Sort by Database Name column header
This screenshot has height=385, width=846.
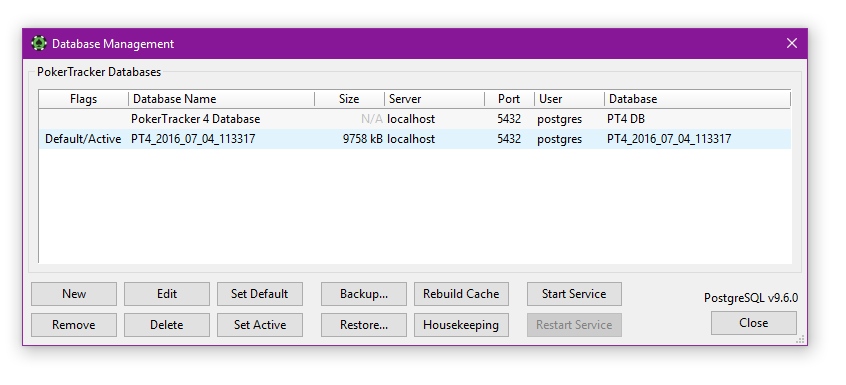[x=222, y=99]
